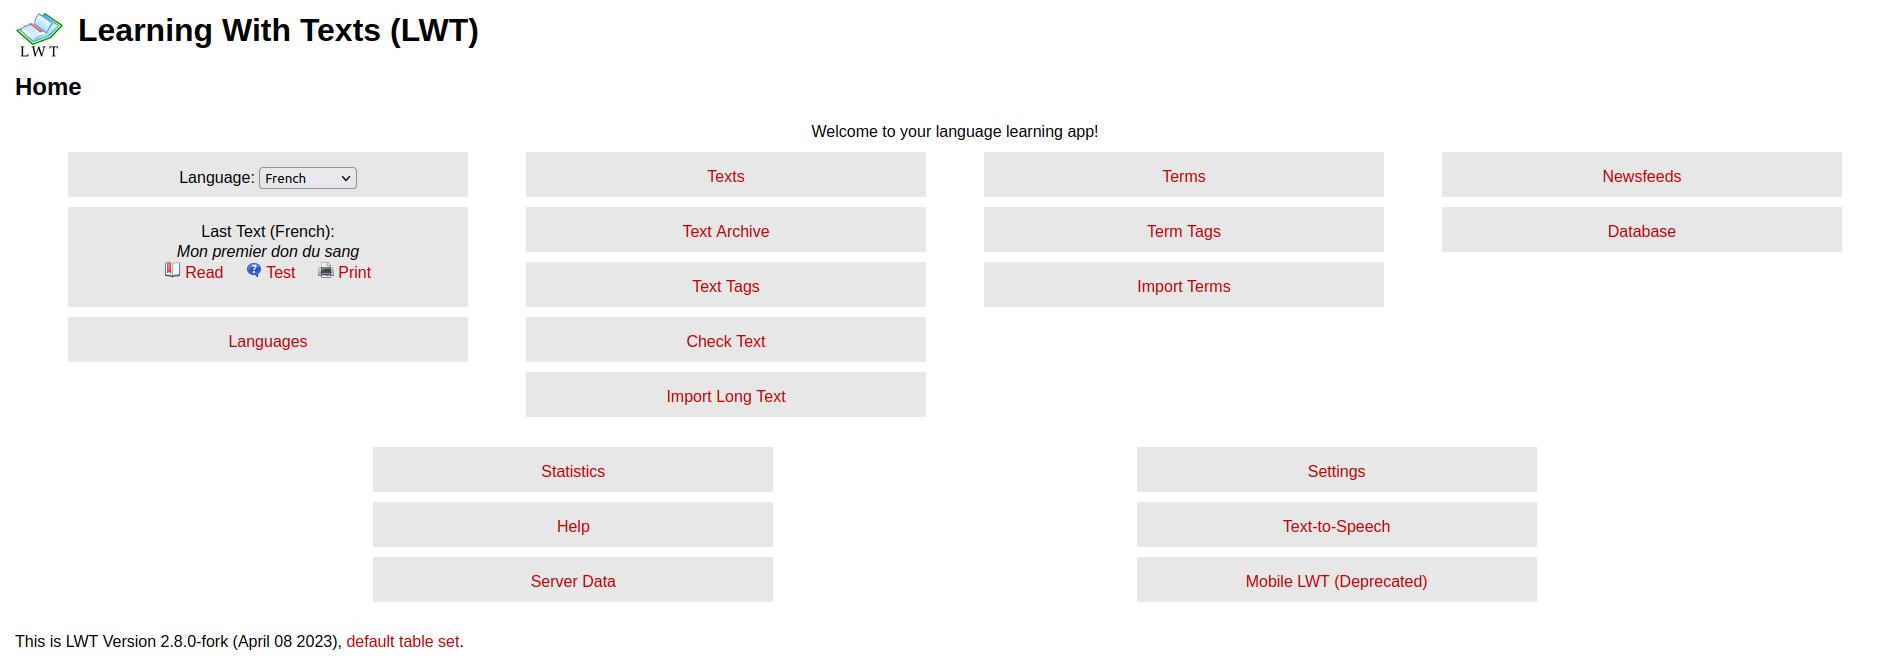The width and height of the screenshot is (1887, 663).
Task: Open the Check Text tool
Action: [x=725, y=341]
